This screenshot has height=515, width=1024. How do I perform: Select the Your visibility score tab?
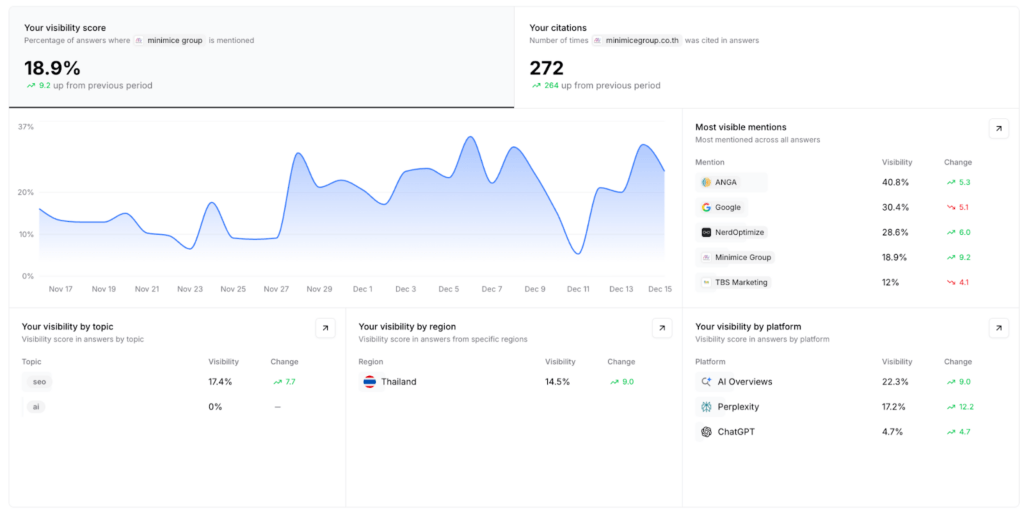(261, 57)
